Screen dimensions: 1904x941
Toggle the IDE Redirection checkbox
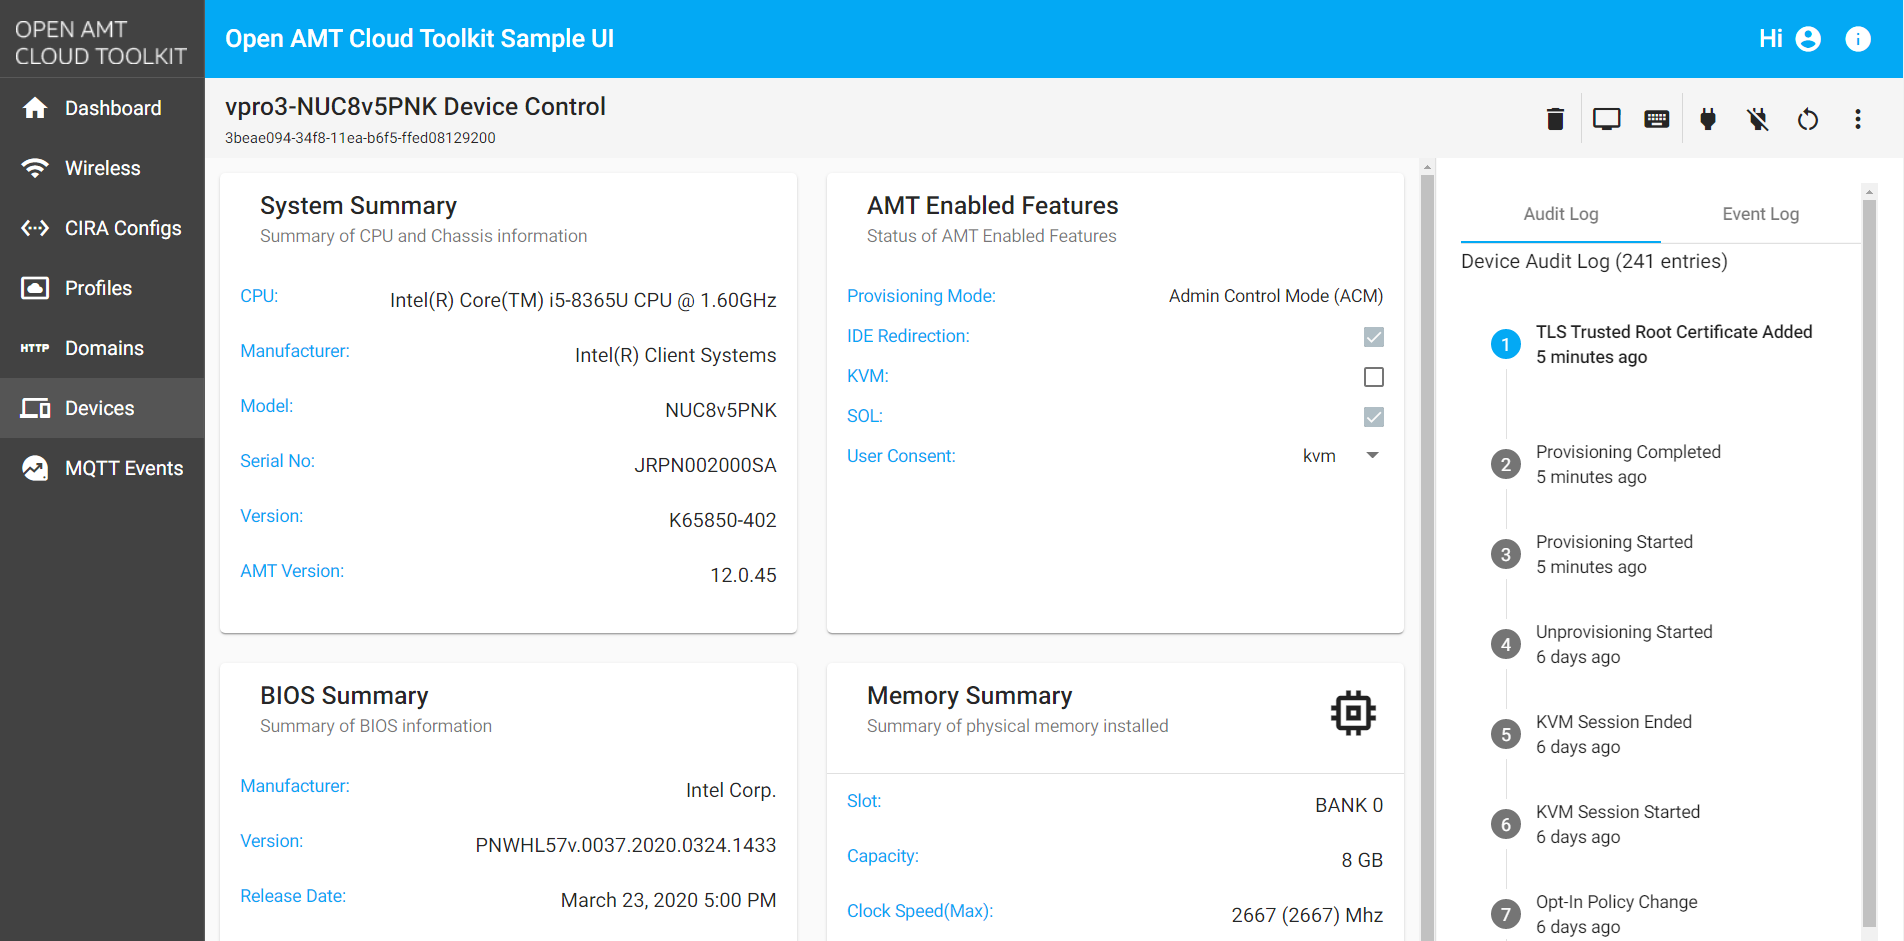(x=1374, y=337)
